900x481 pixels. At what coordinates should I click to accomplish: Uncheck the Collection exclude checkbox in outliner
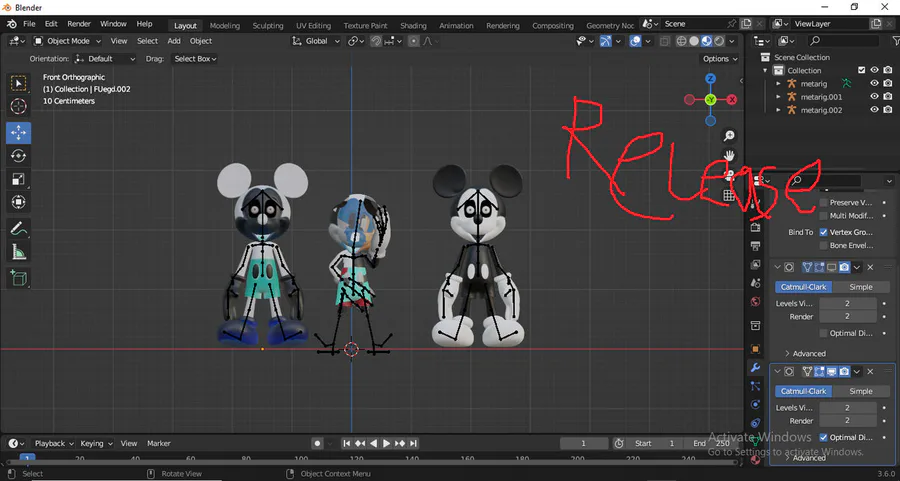tap(861, 70)
